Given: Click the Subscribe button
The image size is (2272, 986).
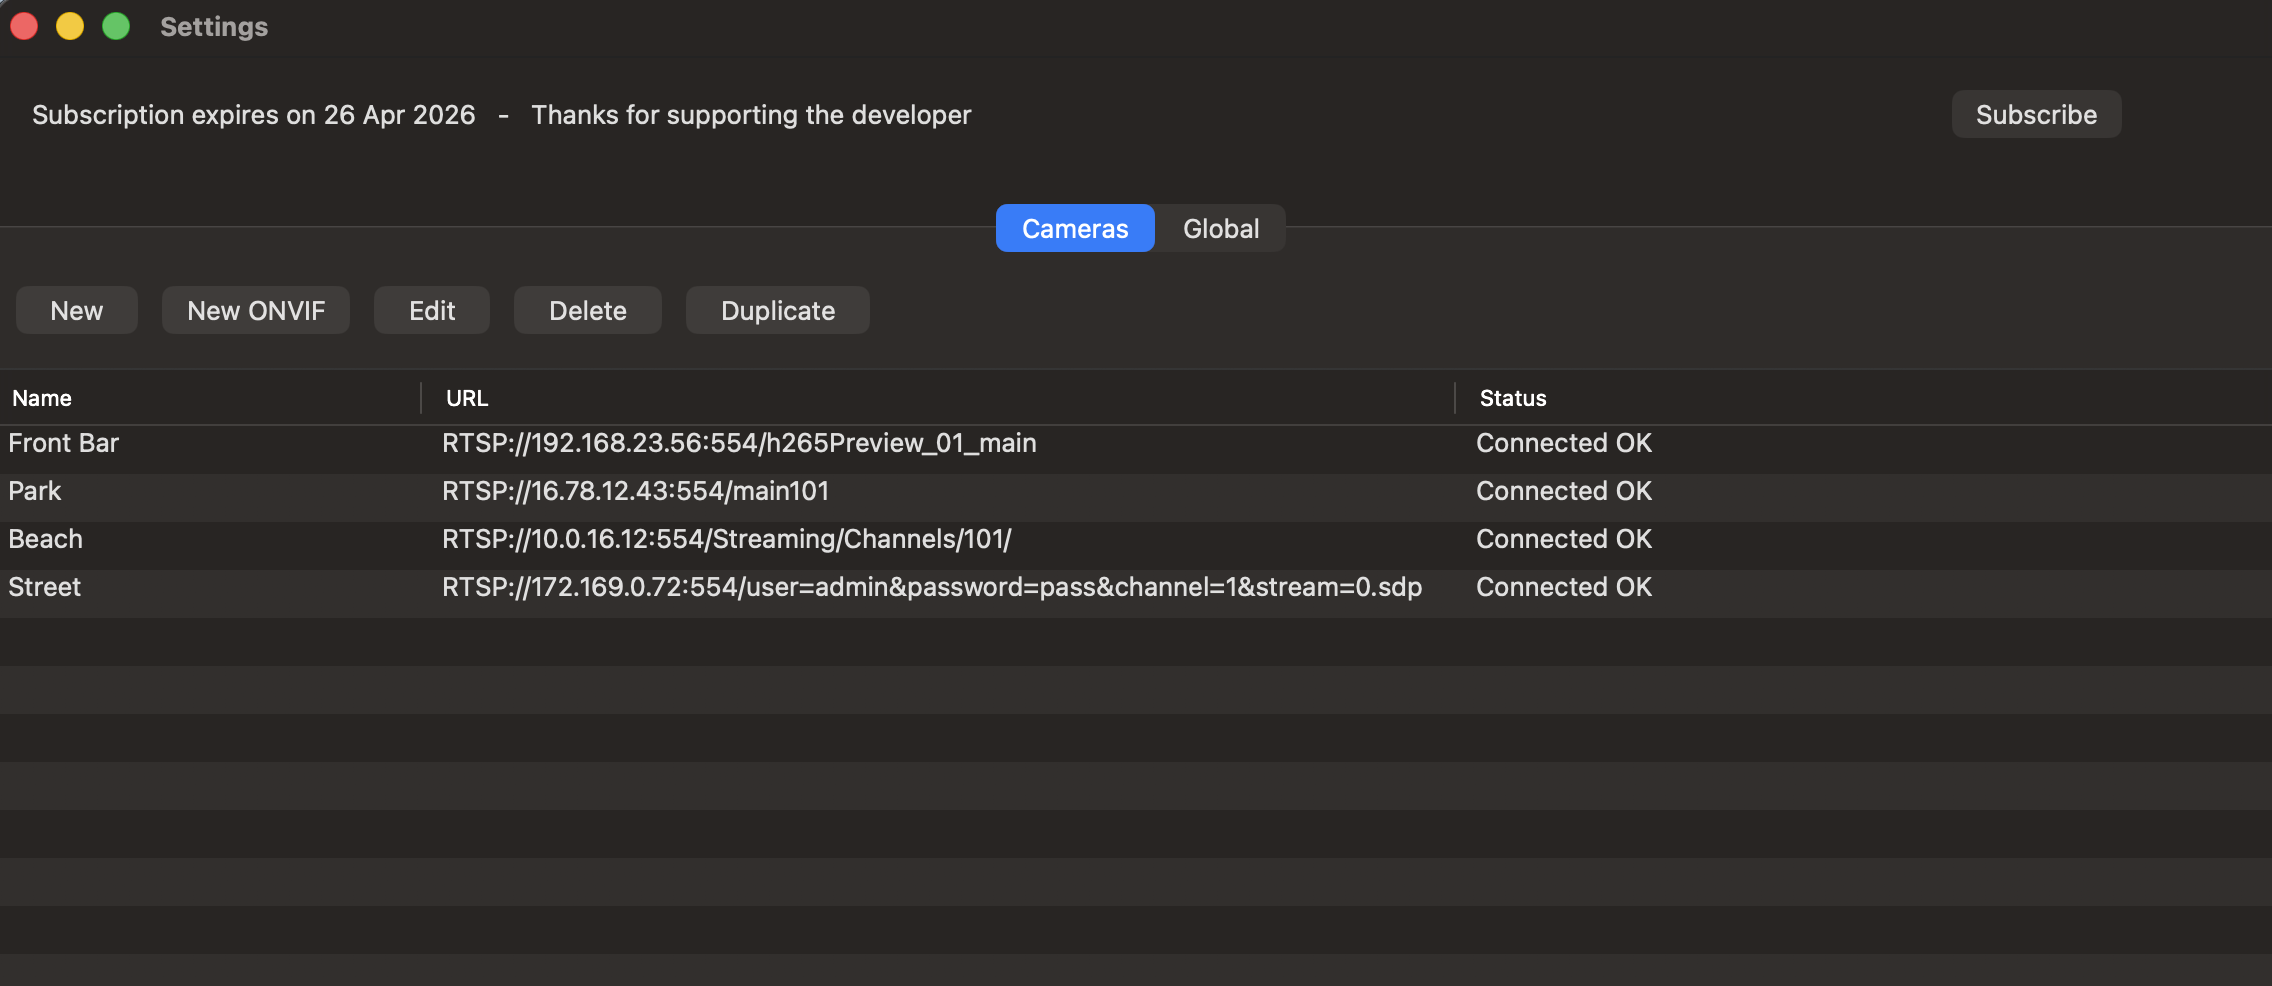Looking at the screenshot, I should click(x=2035, y=115).
